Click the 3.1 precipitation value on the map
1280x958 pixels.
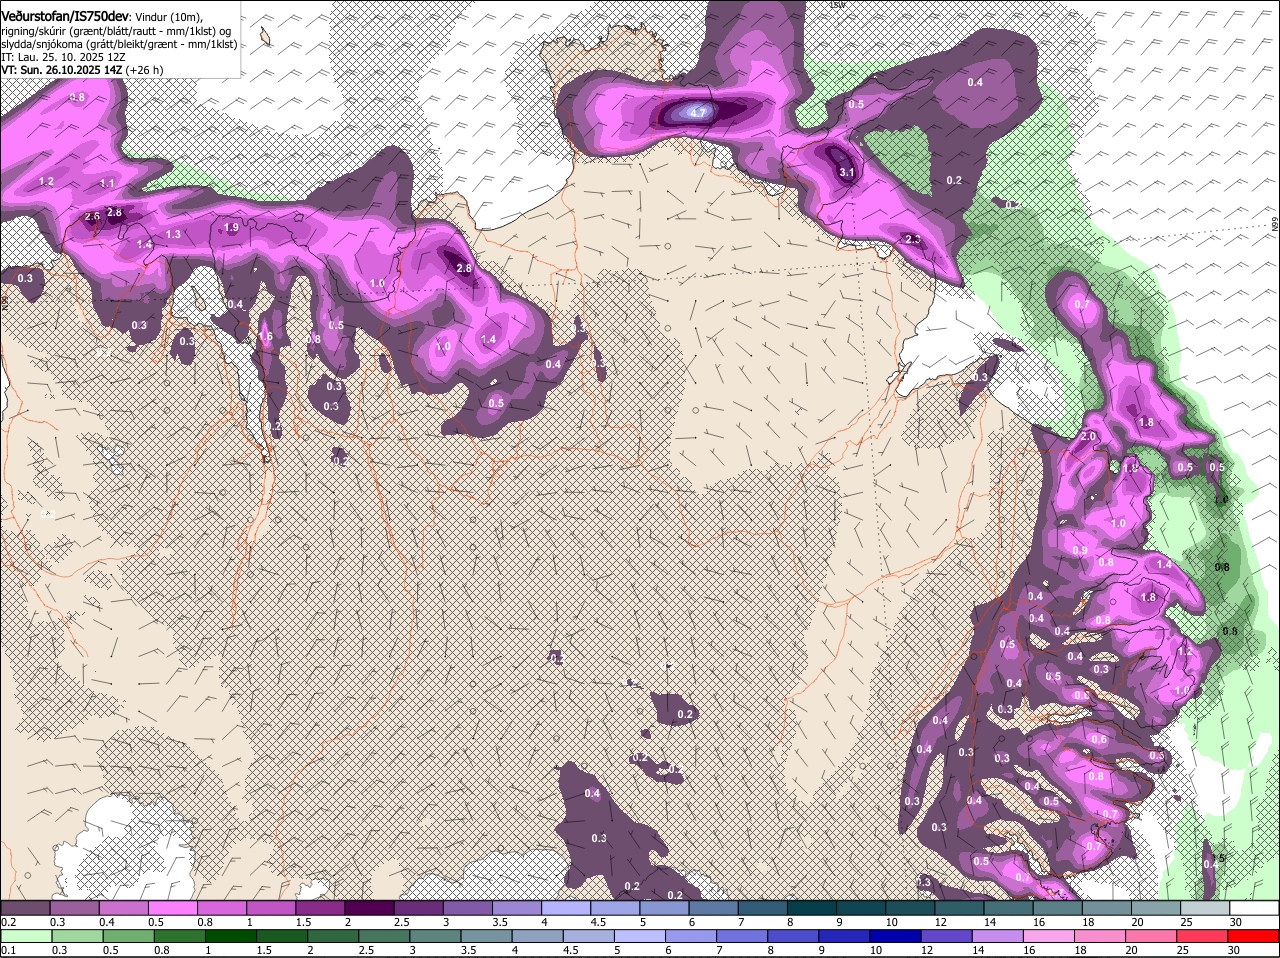click(x=846, y=173)
